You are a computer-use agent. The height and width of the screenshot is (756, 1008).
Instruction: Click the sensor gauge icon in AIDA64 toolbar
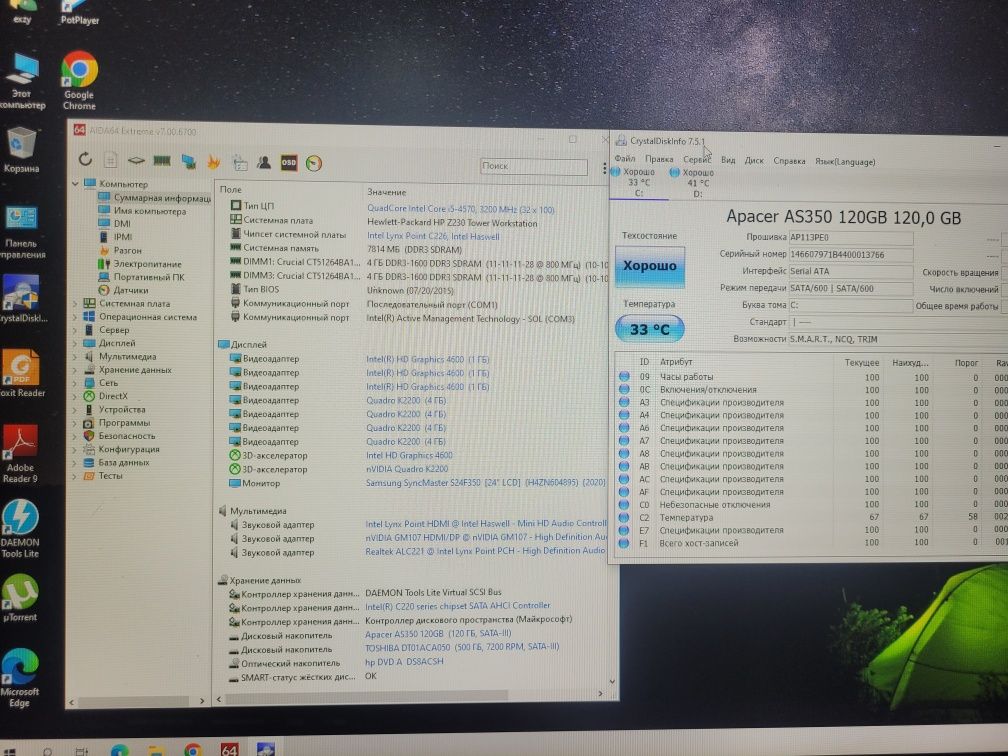click(x=314, y=163)
